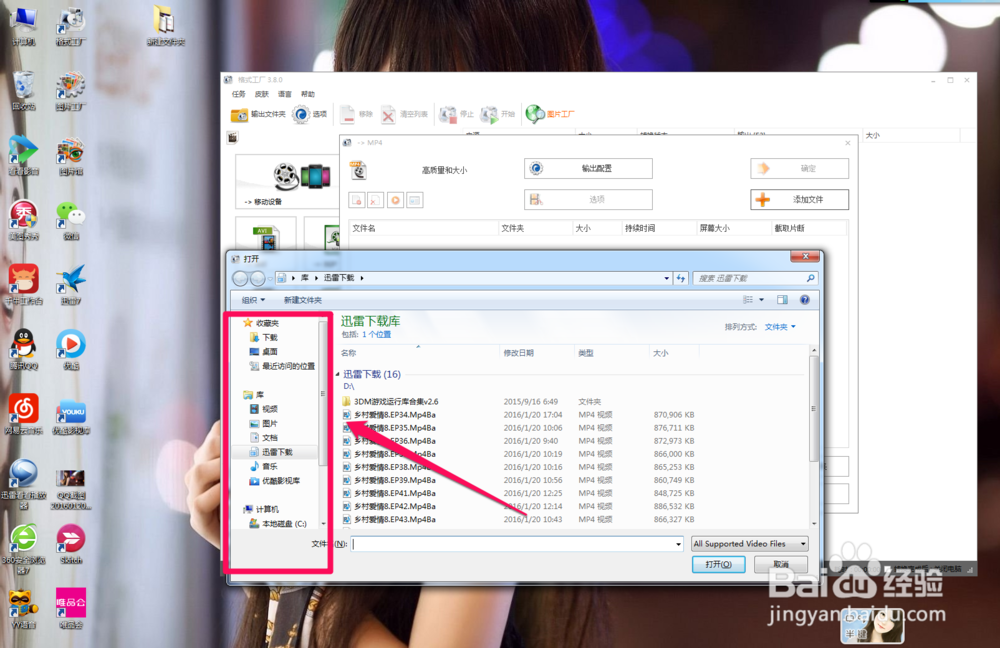The height and width of the screenshot is (648, 1000).
Task: Open the 输出文件夹 output folder toolbar button
Action: pyautogui.click(x=258, y=114)
